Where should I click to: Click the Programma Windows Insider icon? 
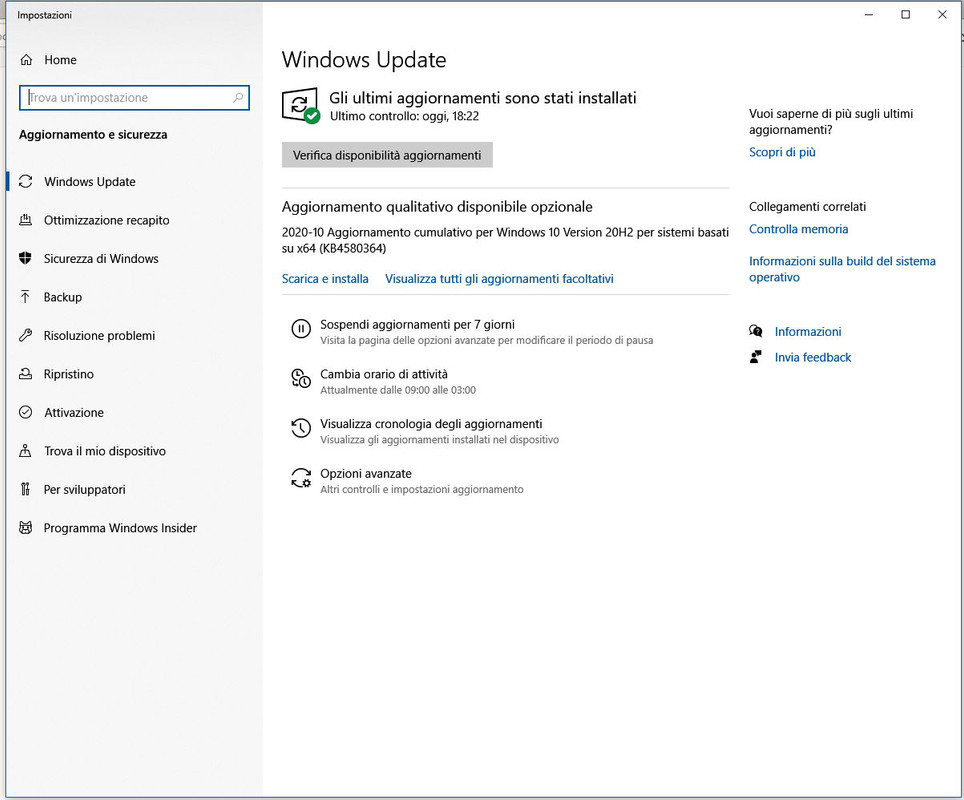click(25, 528)
